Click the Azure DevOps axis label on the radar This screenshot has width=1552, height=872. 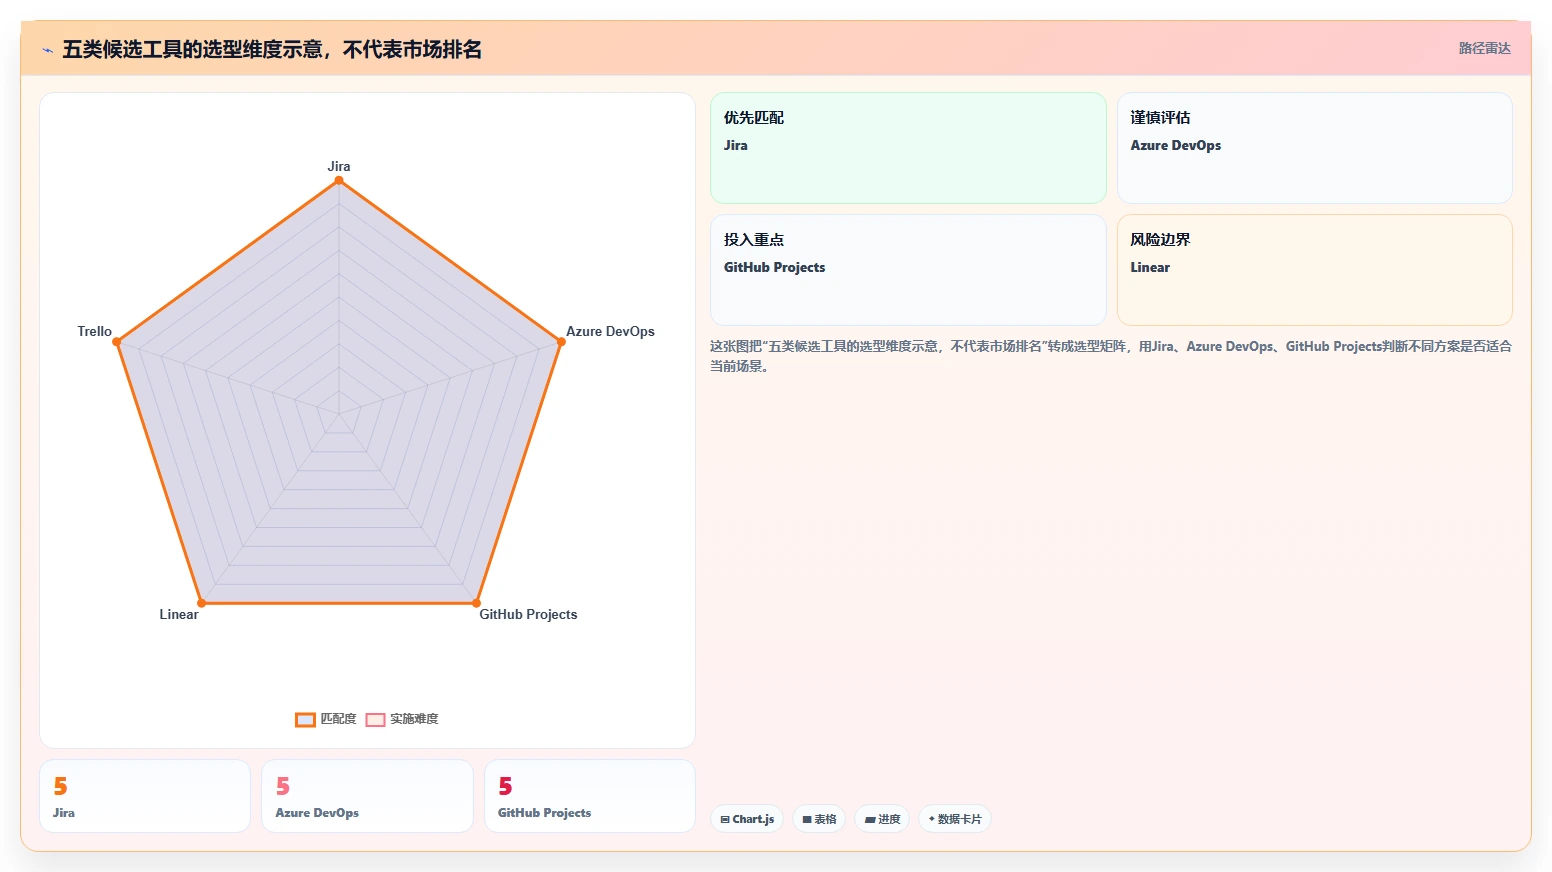point(610,331)
